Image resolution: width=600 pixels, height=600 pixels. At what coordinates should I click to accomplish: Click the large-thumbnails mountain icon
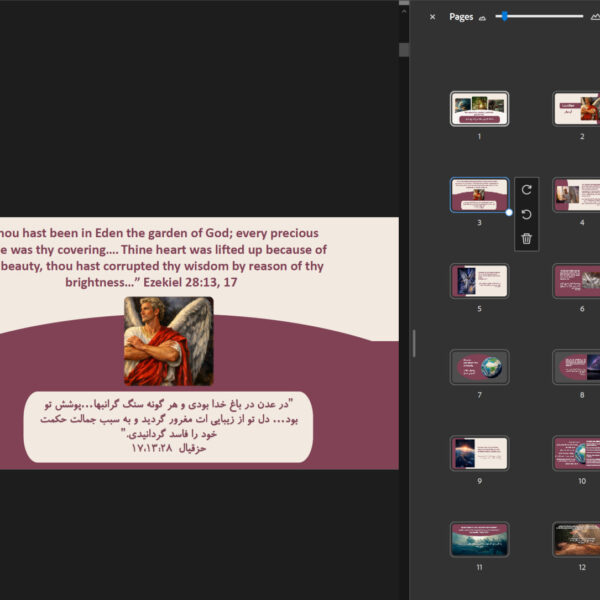(595, 17)
